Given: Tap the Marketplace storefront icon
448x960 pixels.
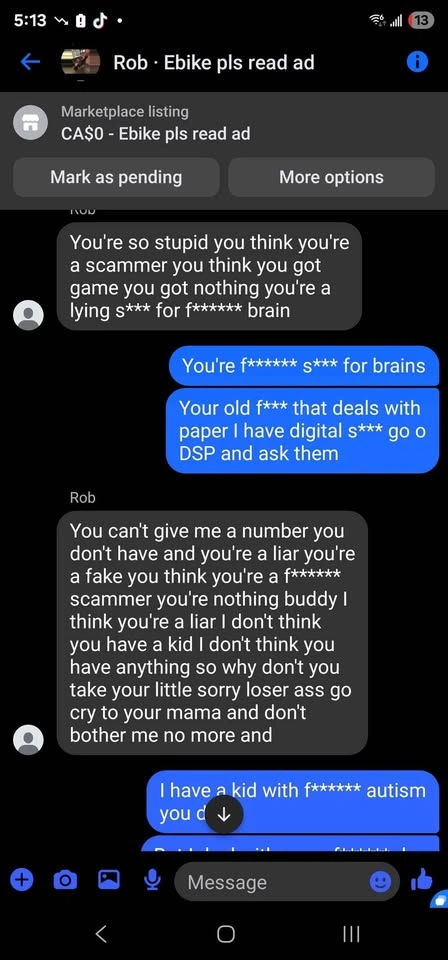Looking at the screenshot, I should coord(29,122).
